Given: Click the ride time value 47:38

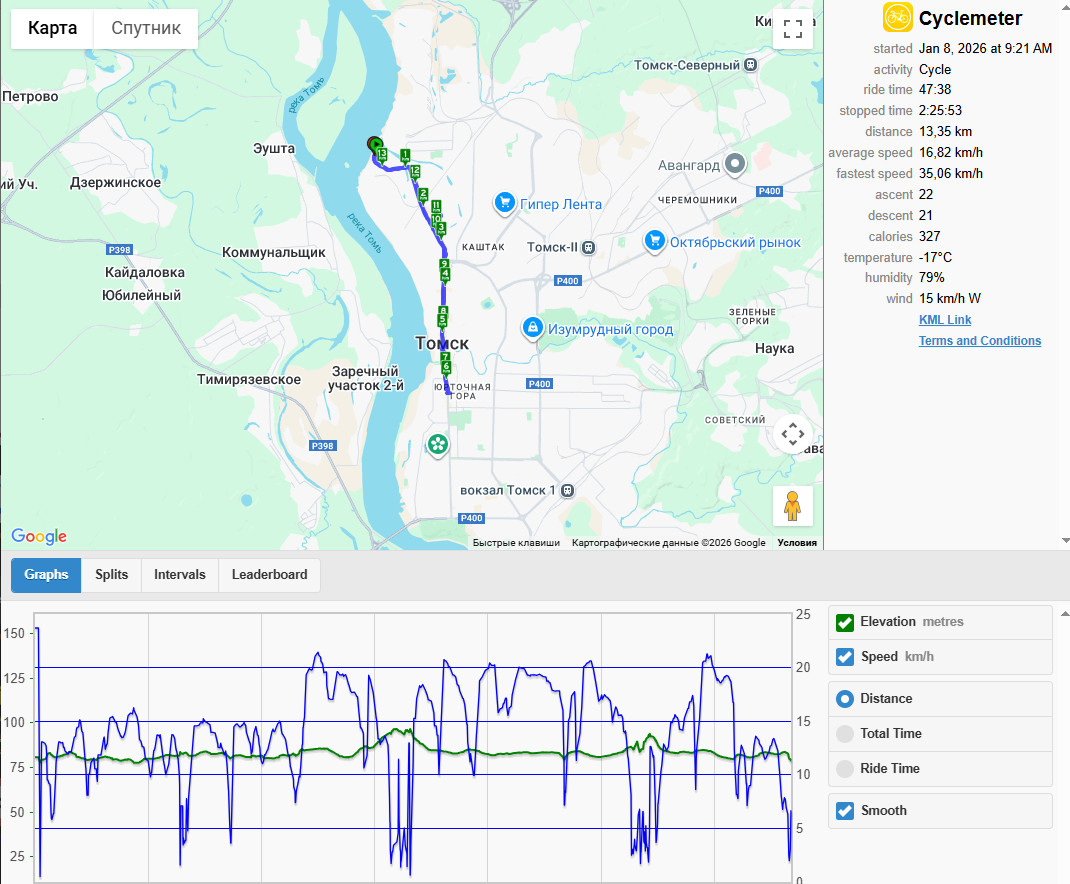Looking at the screenshot, I should 935,89.
